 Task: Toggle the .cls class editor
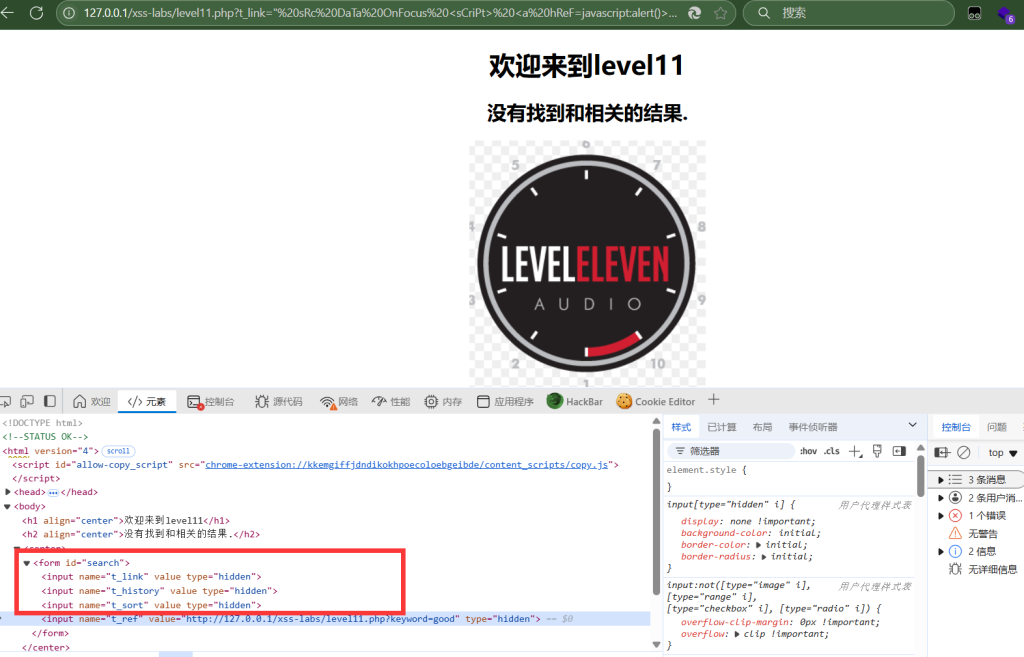pyautogui.click(x=831, y=451)
